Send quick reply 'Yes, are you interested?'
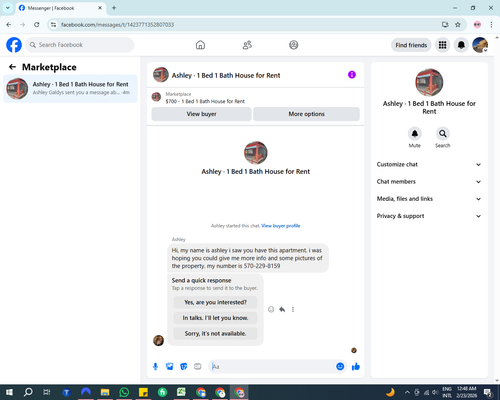The image size is (500, 400). tap(215, 302)
